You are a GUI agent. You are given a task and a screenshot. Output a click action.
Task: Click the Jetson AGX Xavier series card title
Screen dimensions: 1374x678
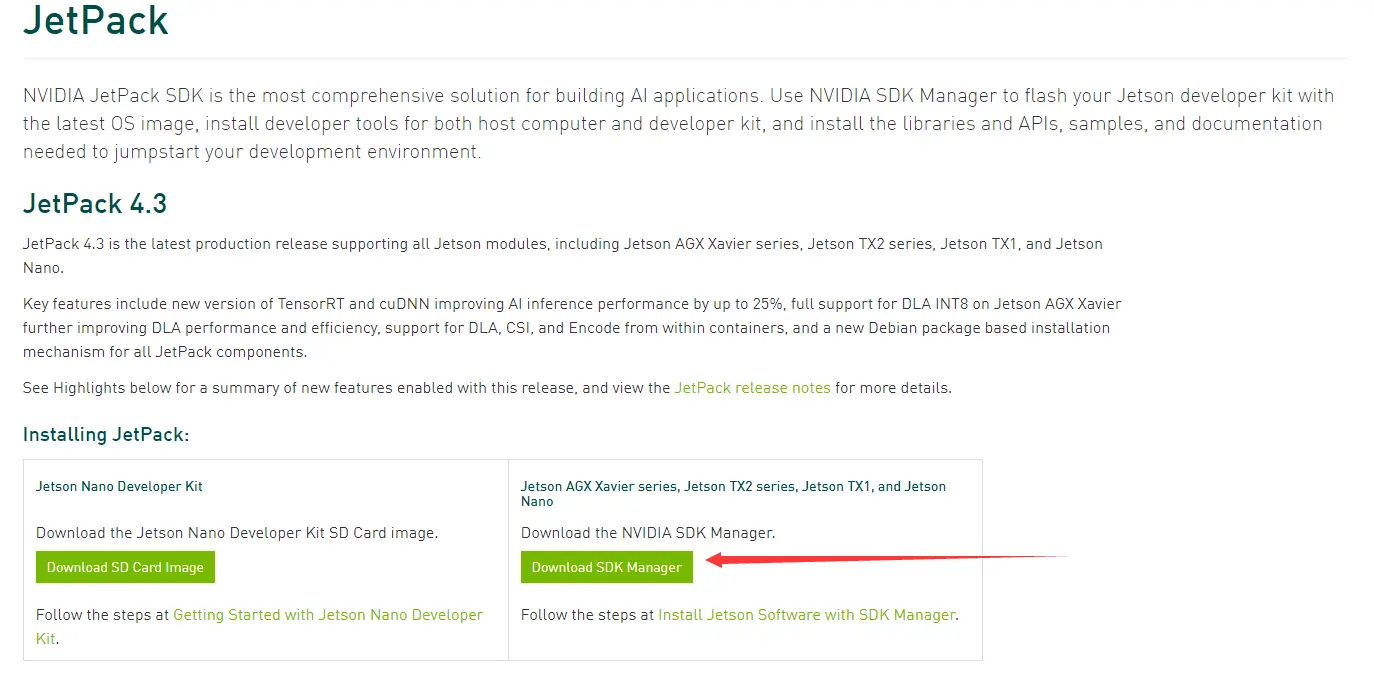(733, 494)
